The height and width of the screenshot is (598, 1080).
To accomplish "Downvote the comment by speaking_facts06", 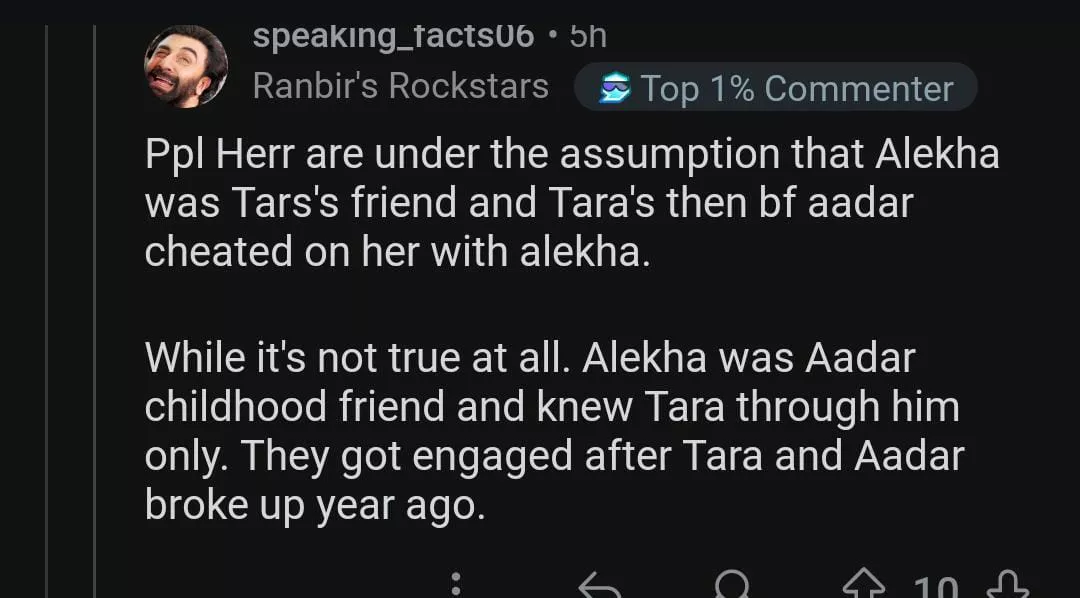I will [x=1006, y=586].
